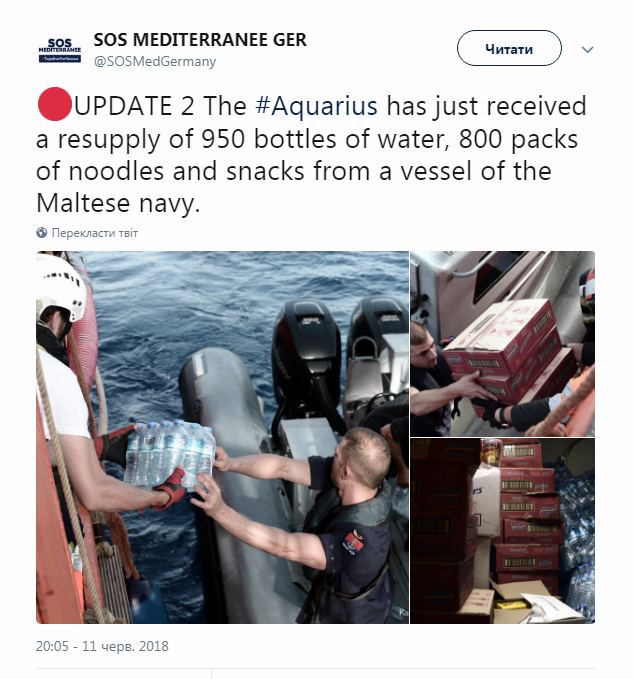Click the globe icon beside the translate link

point(42,233)
